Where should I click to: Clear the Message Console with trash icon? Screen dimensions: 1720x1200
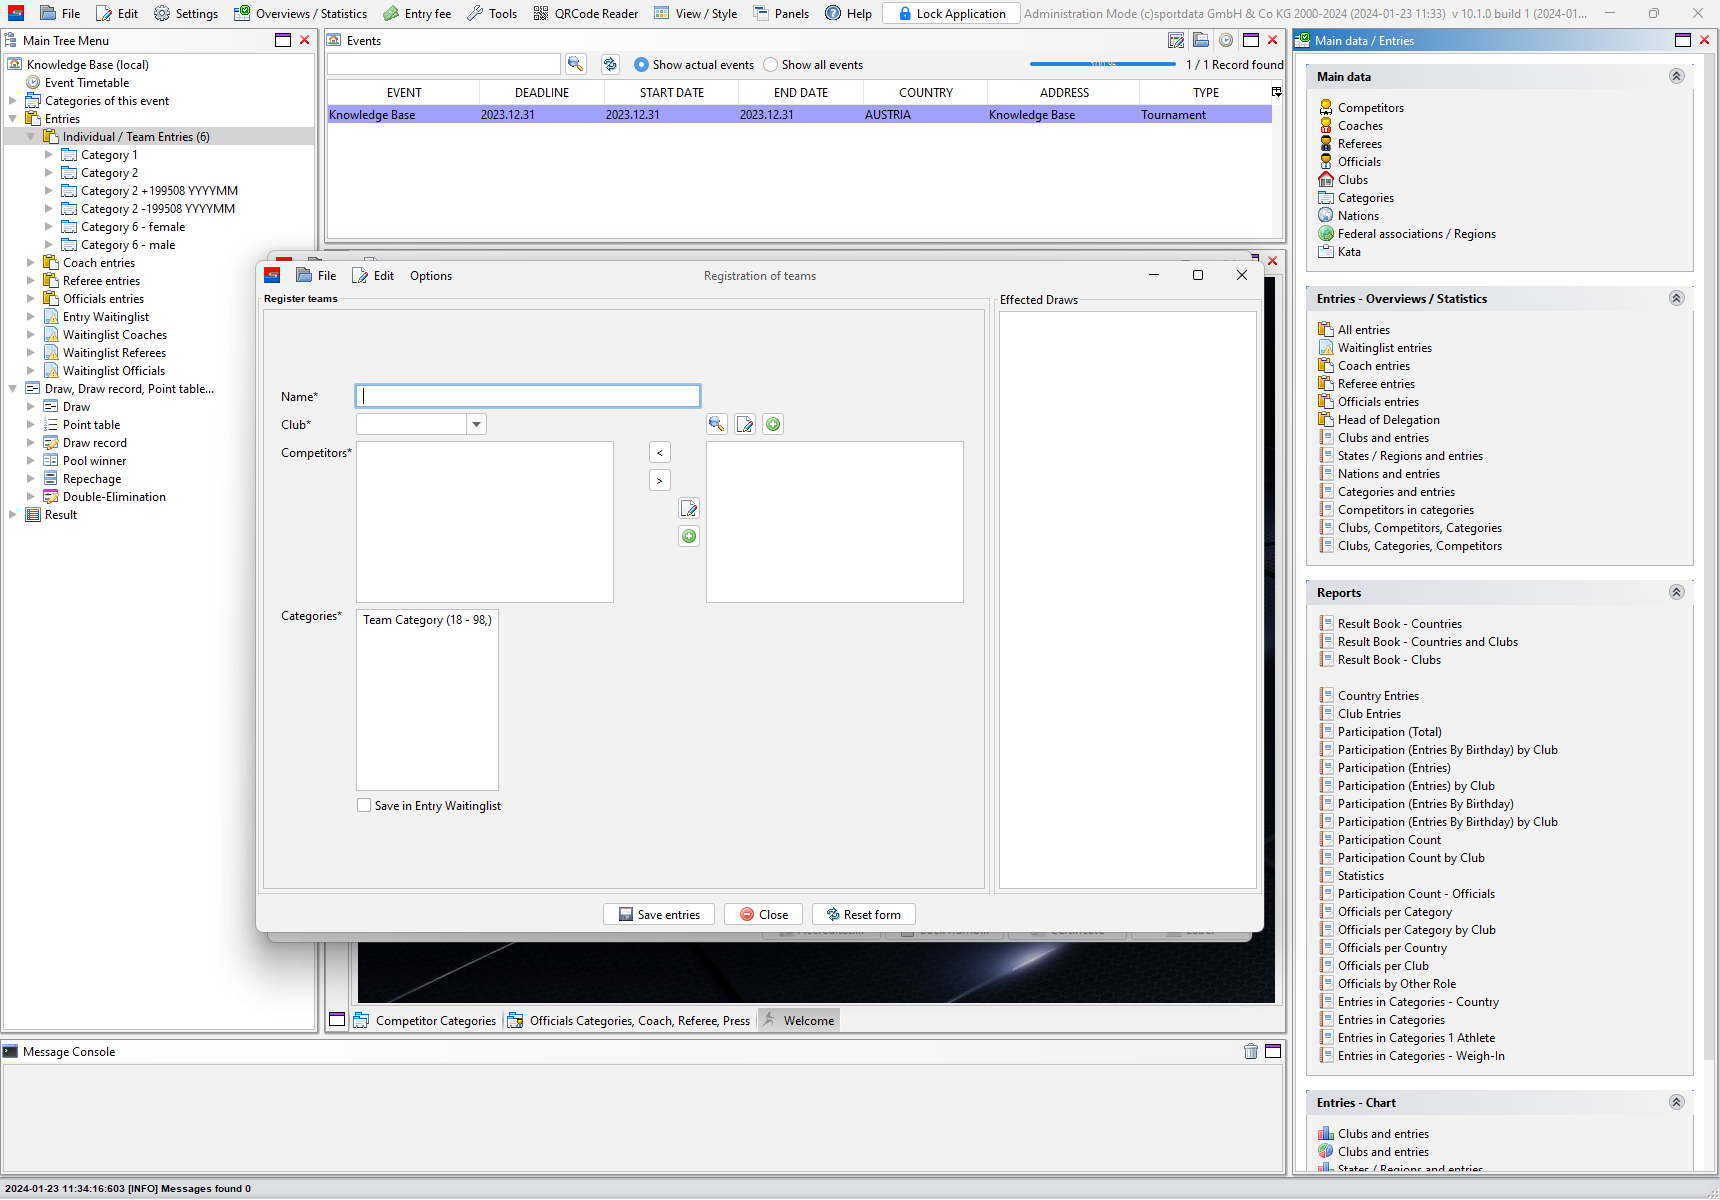1250,1051
